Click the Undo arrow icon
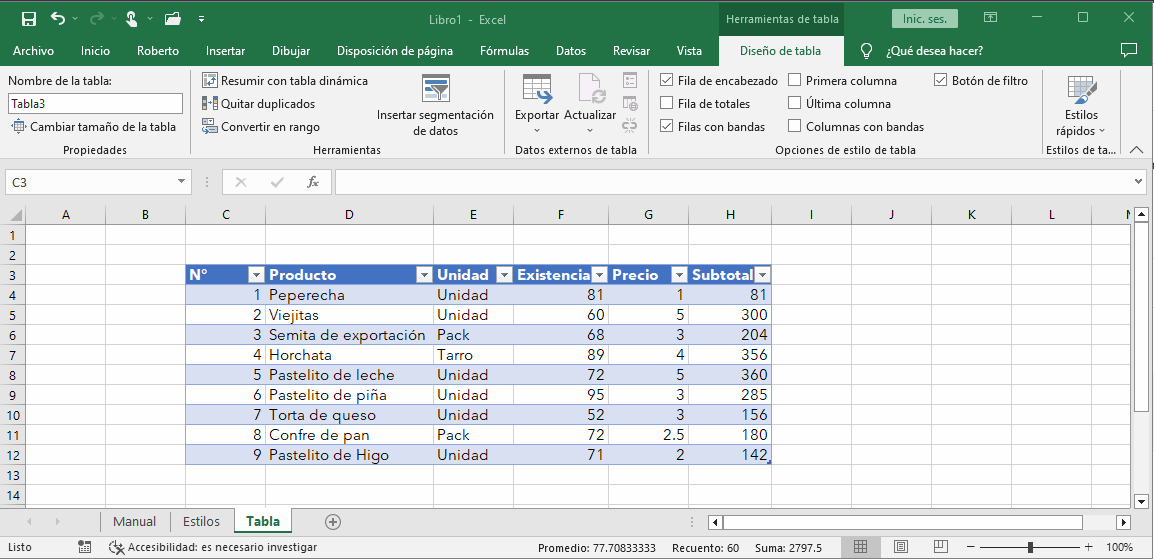Image resolution: width=1154 pixels, height=559 pixels. coord(59,18)
